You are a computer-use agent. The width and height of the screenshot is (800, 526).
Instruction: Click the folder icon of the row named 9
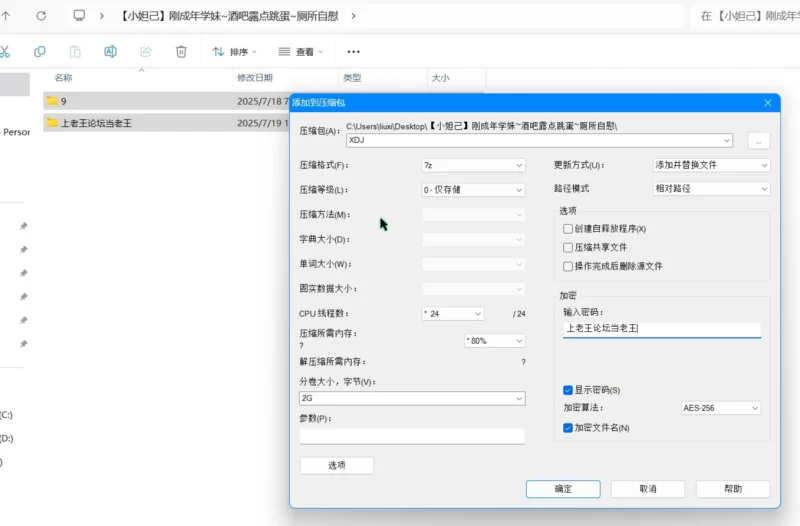click(x=52, y=101)
